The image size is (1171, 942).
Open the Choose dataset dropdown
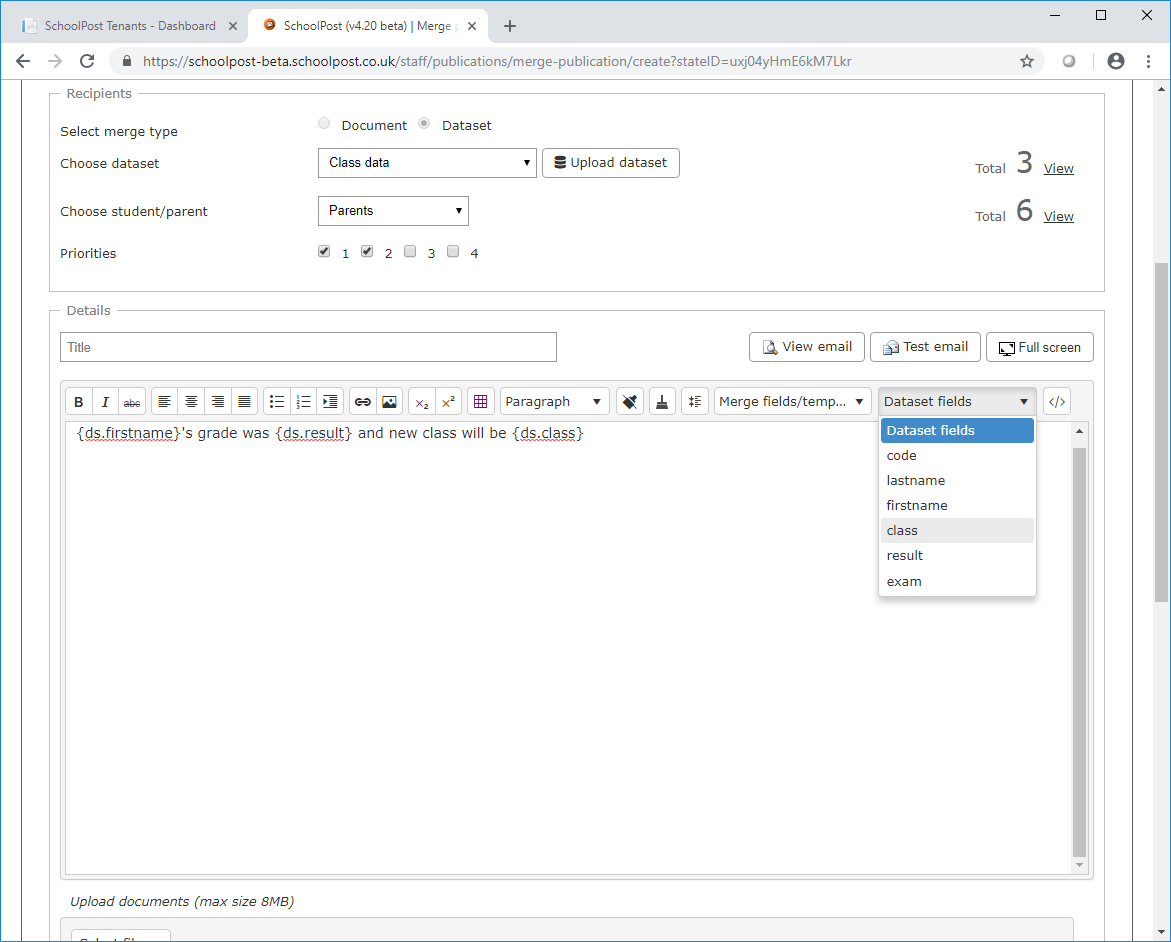point(427,163)
